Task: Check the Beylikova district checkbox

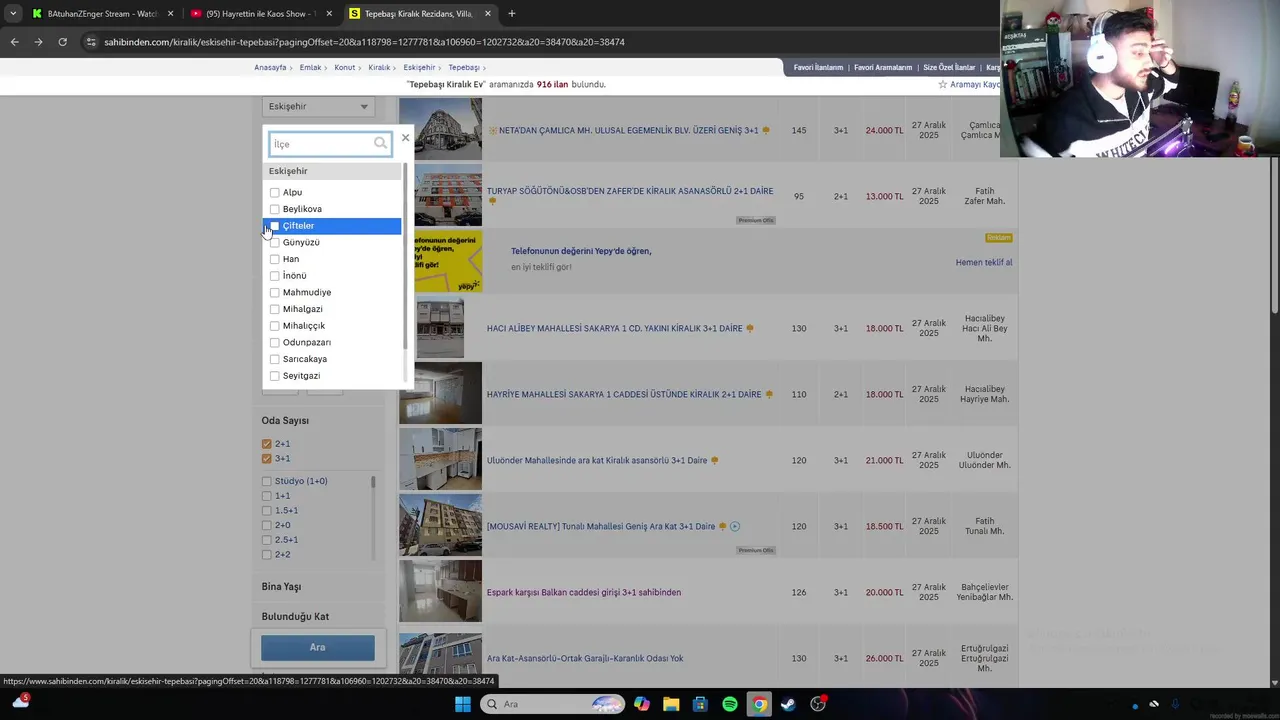Action: point(275,209)
